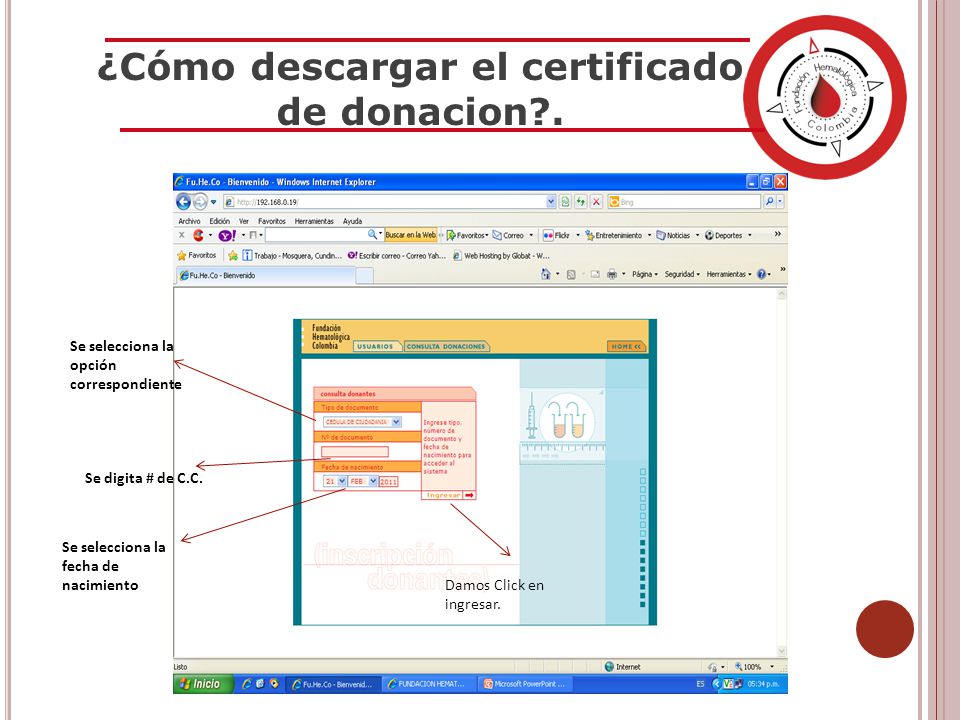960x720 pixels.
Task: Click the Bing search magnifier icon
Action: tap(770, 201)
